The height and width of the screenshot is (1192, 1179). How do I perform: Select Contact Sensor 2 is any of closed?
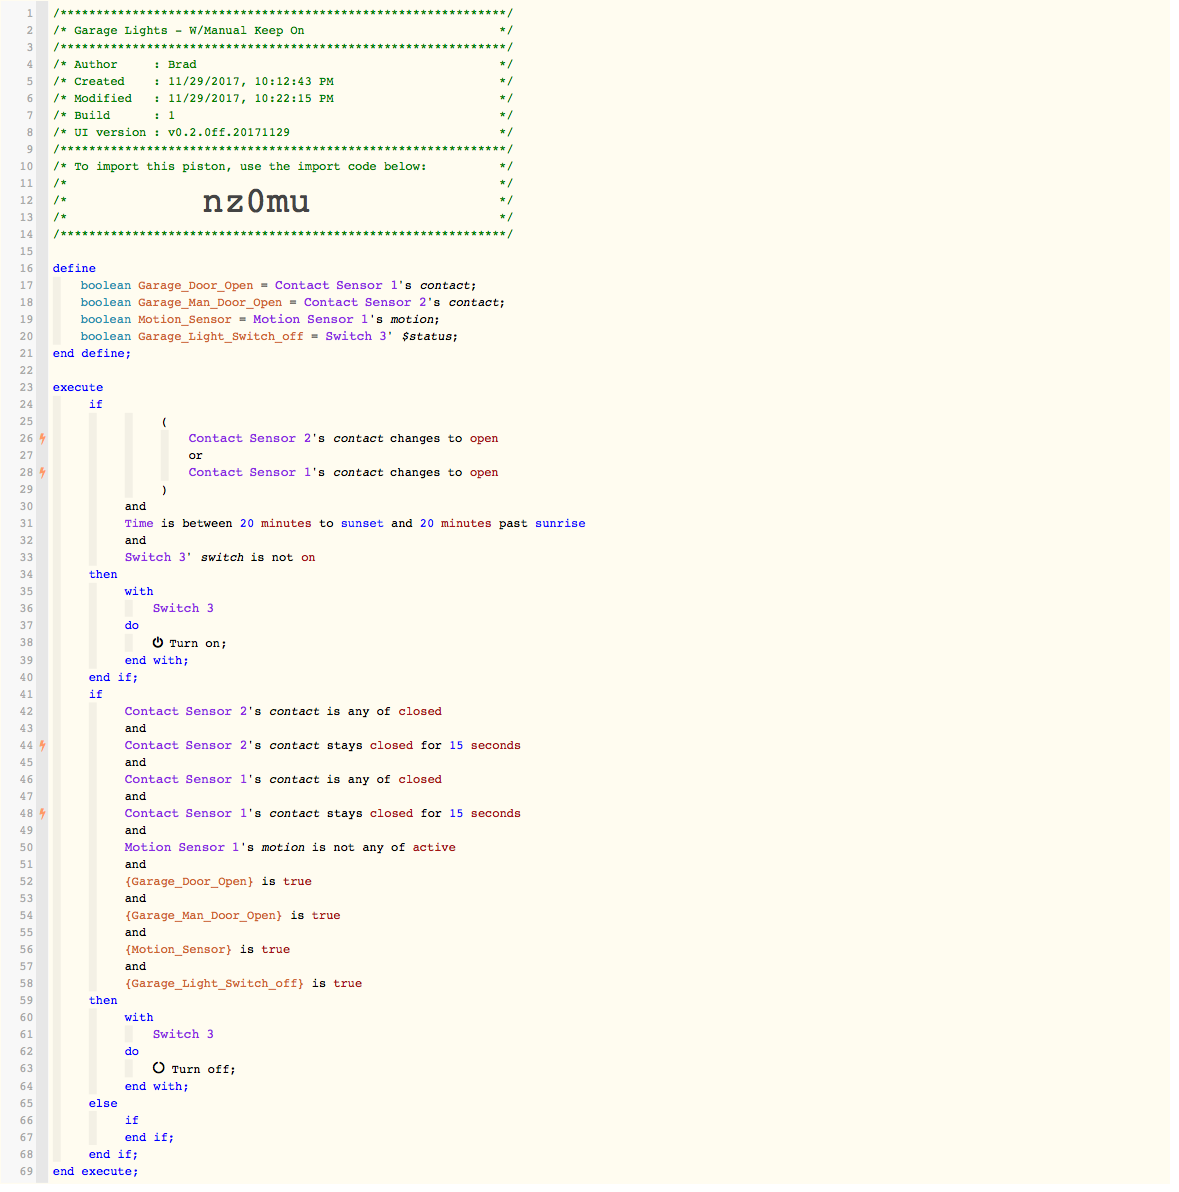point(283,712)
